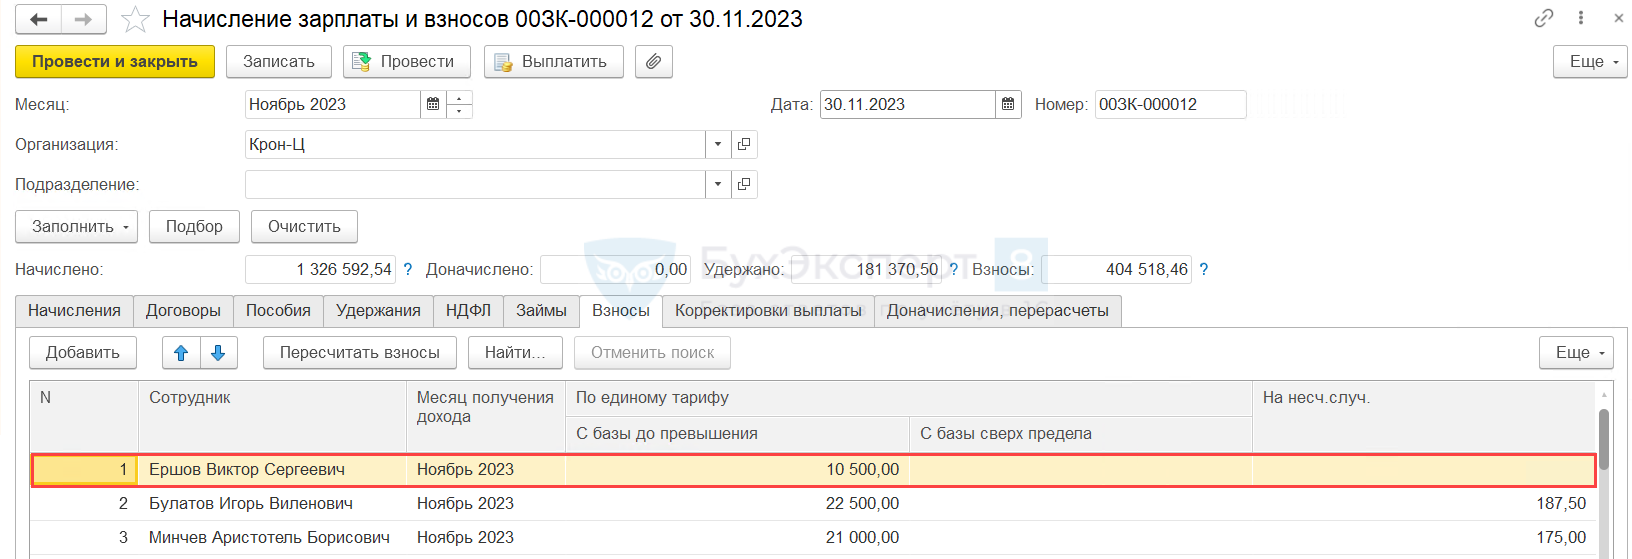
Task: Click the Доначислено field 0,00
Action: (x=615, y=269)
